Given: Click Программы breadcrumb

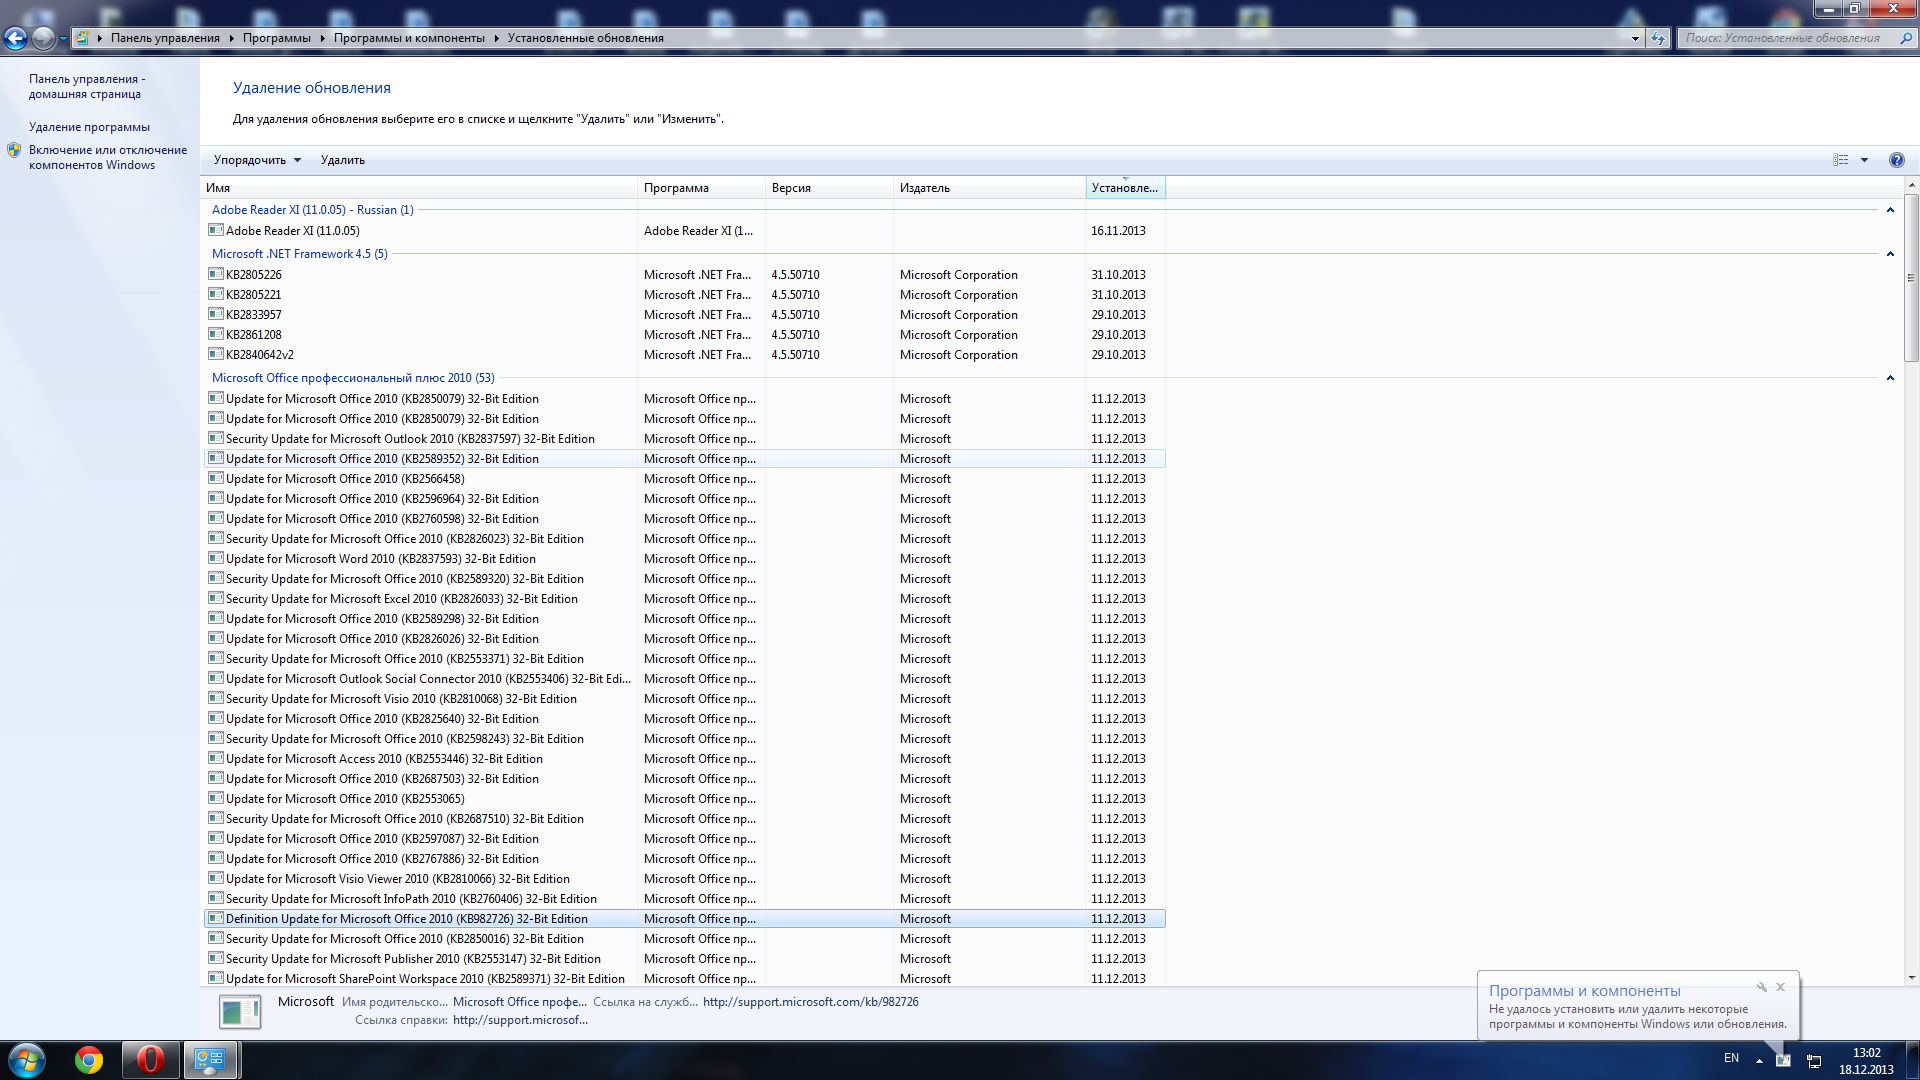Looking at the screenshot, I should click(x=277, y=38).
